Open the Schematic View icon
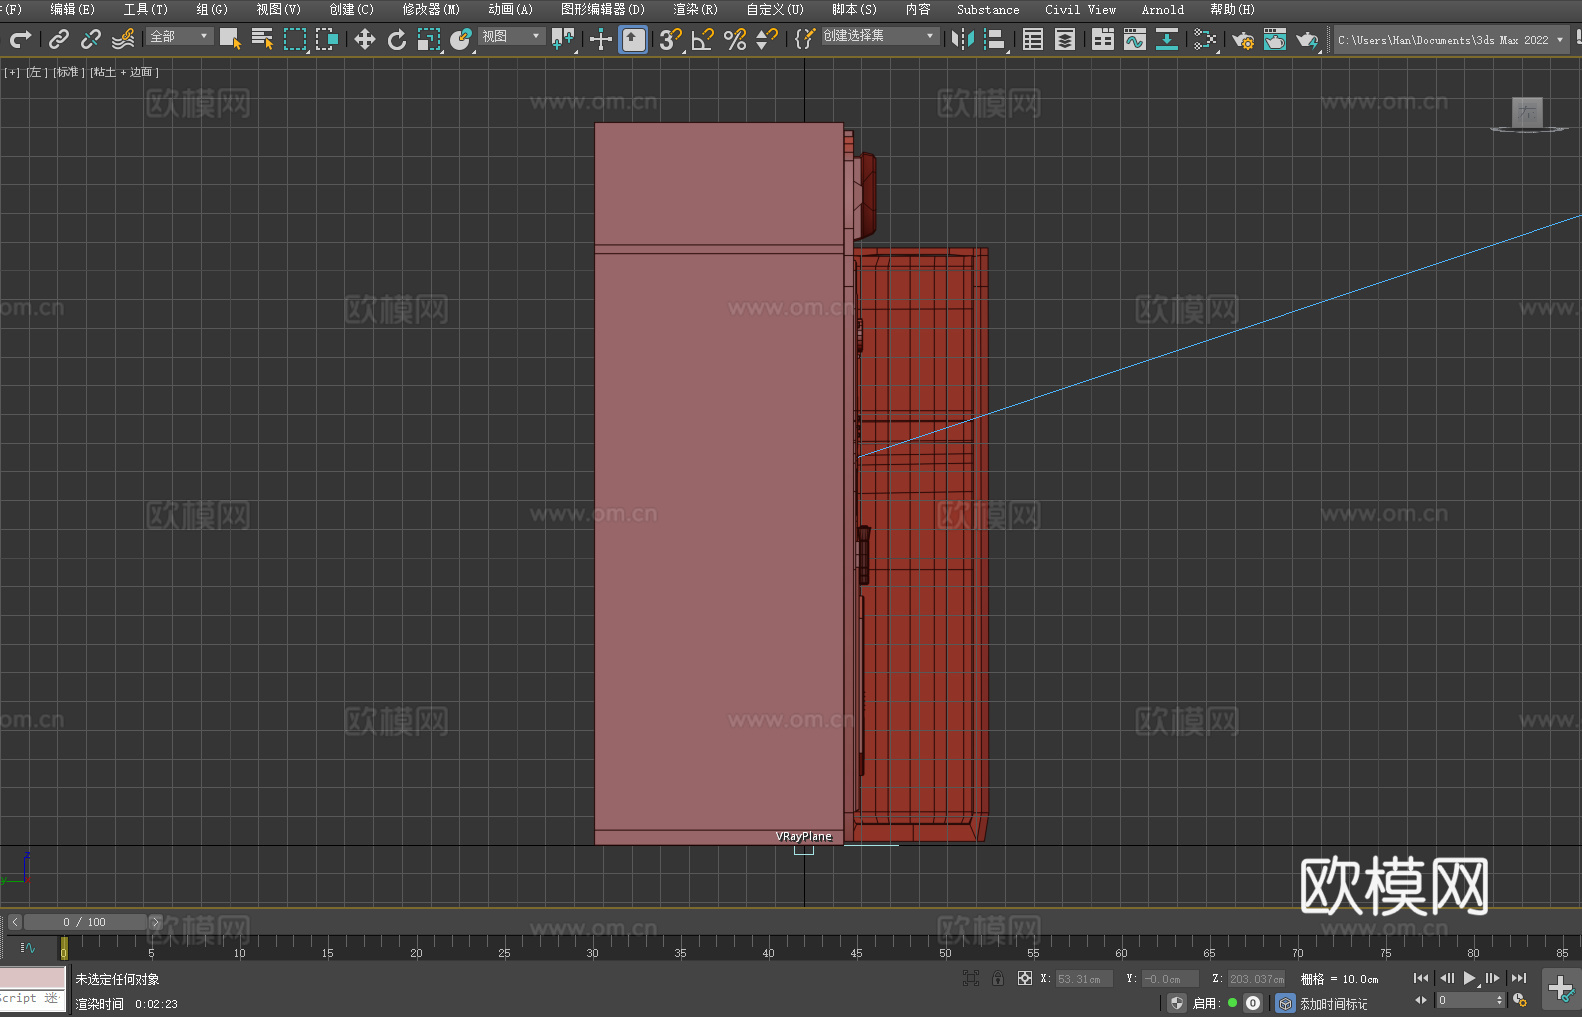The image size is (1582, 1017). point(1167,39)
